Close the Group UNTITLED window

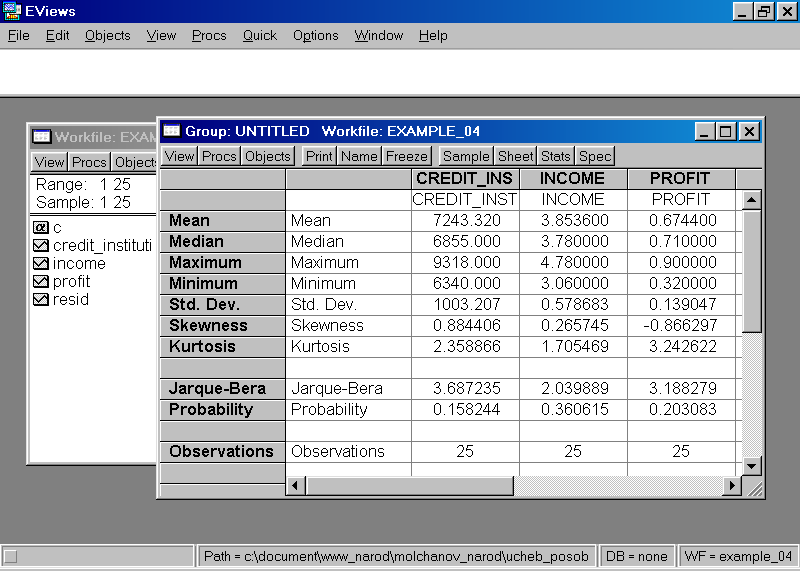tap(749, 132)
